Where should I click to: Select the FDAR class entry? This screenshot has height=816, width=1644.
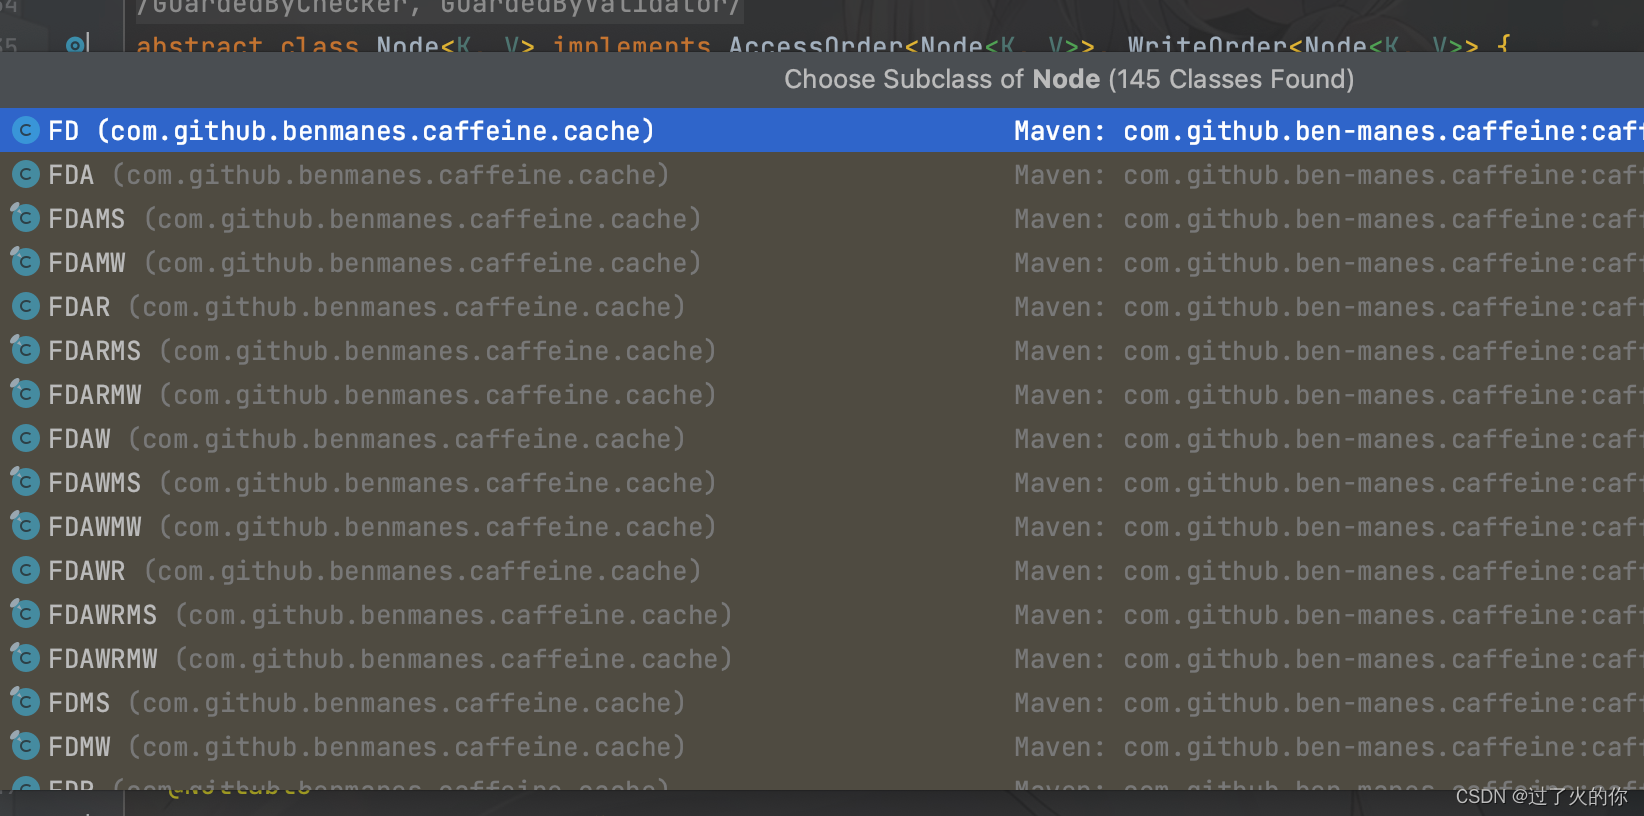point(822,306)
